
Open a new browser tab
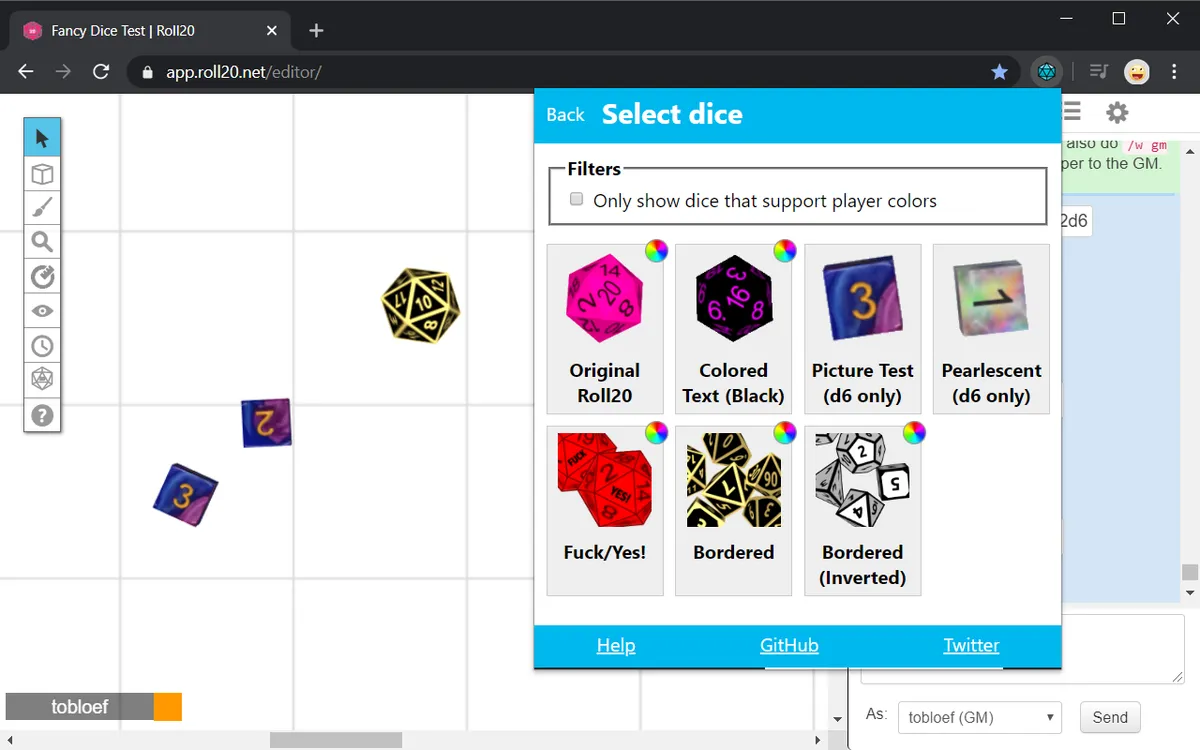pyautogui.click(x=316, y=31)
